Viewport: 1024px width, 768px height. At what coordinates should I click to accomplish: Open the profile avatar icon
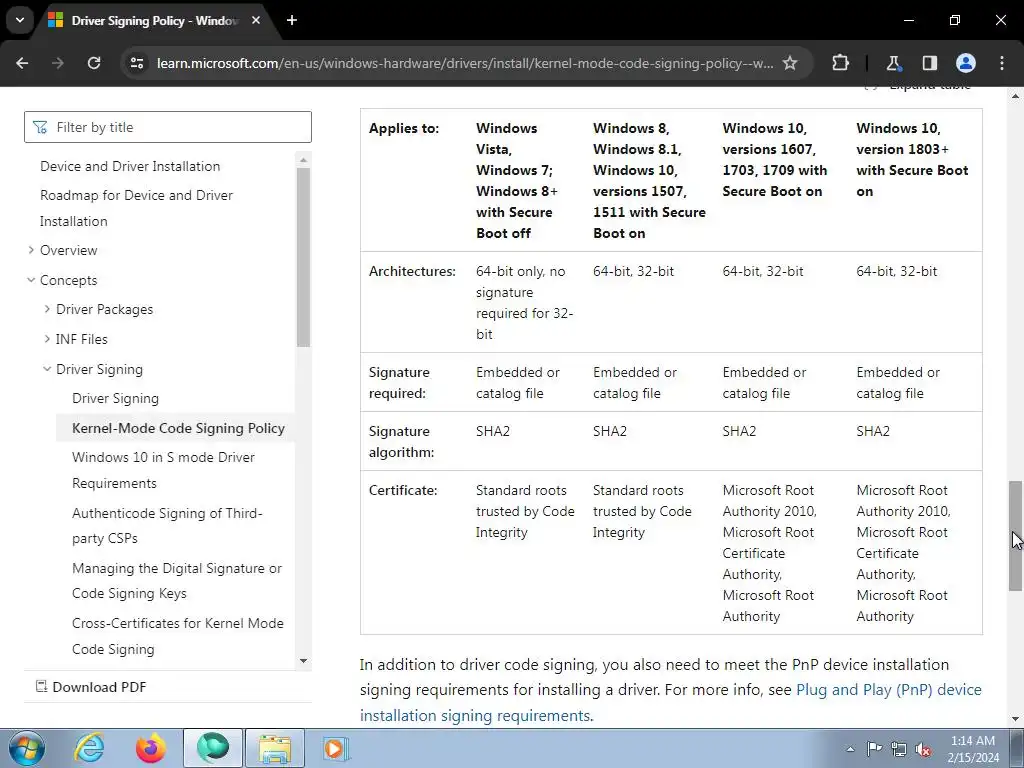(x=966, y=63)
